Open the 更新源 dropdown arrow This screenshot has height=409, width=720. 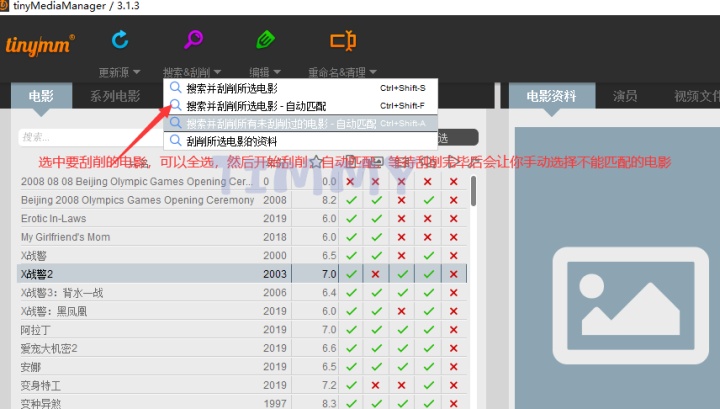pyautogui.click(x=136, y=72)
